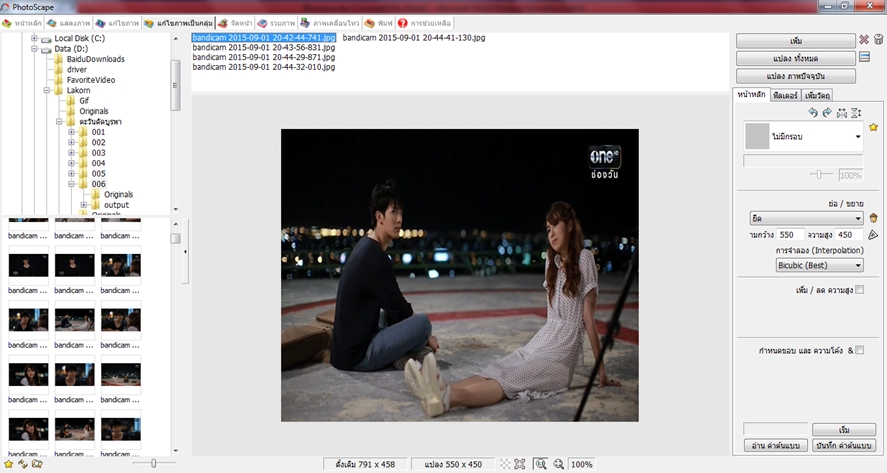Select the FavoriteVideo folder
887x473 pixels.
click(91, 80)
